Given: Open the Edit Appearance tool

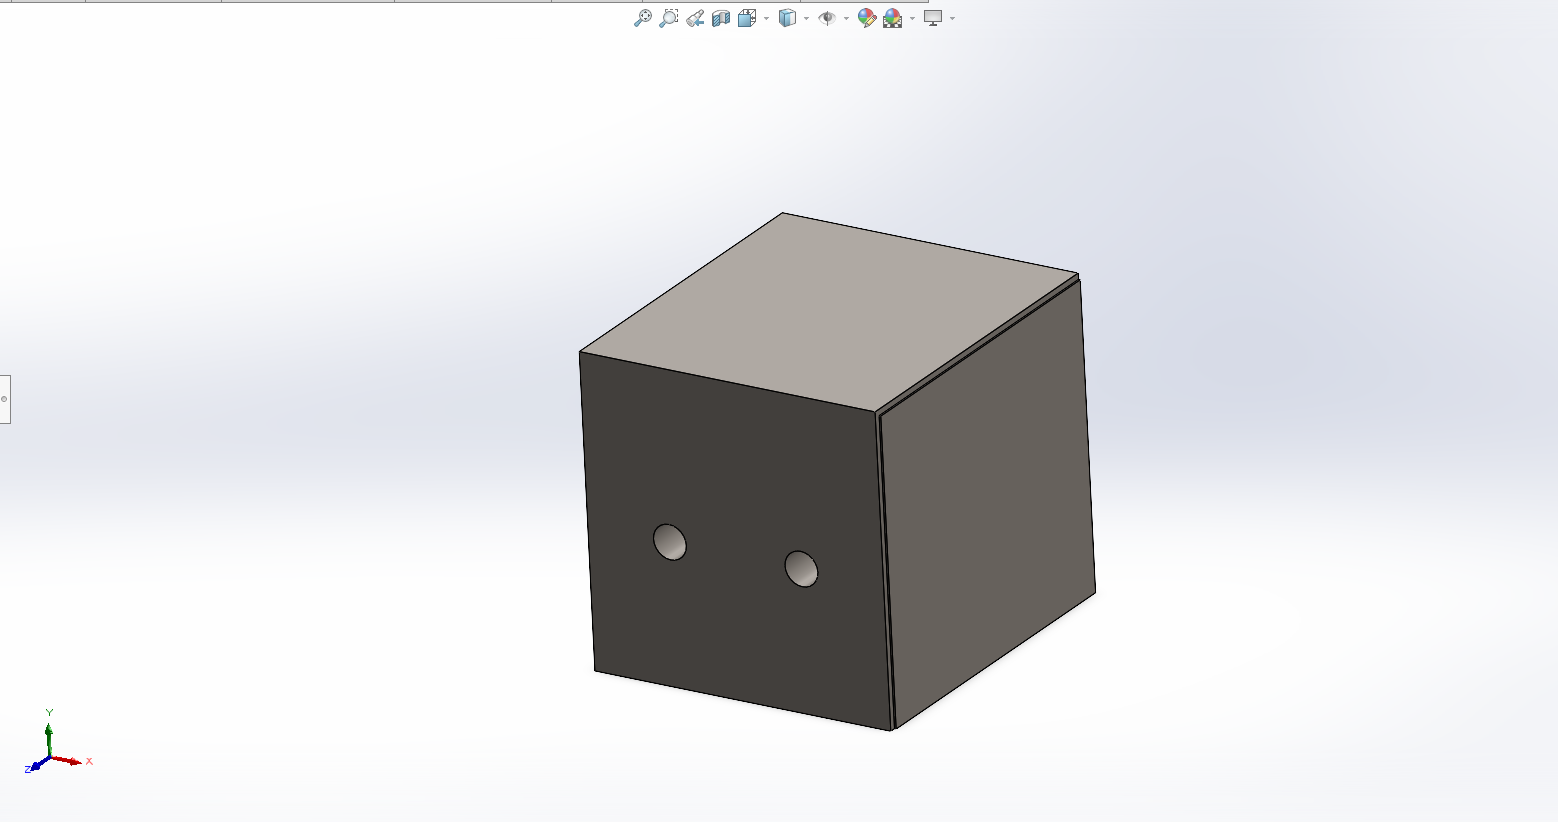Looking at the screenshot, I should [867, 18].
